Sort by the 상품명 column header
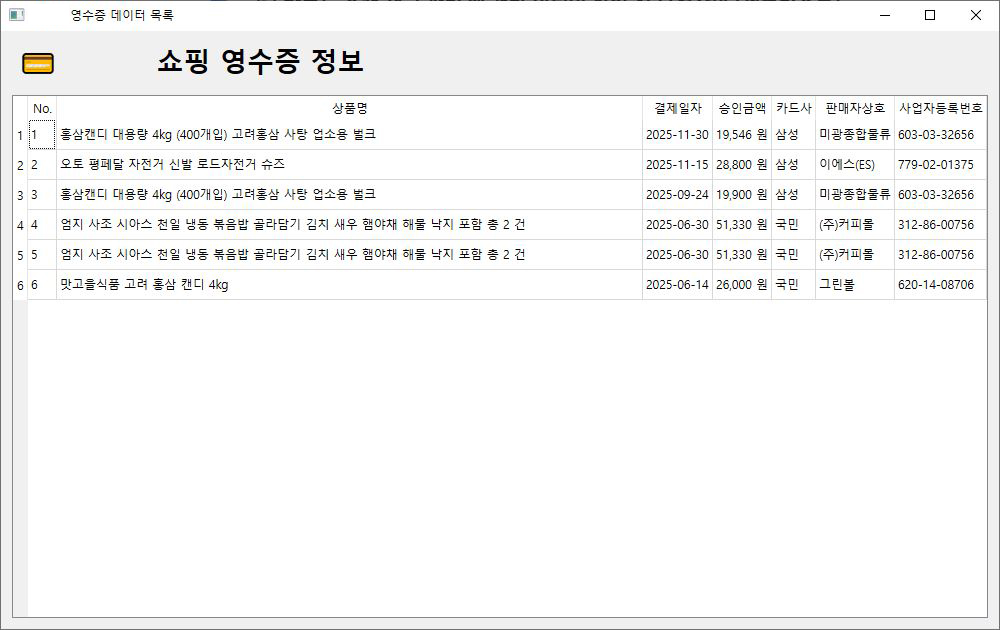This screenshot has width=1000, height=630. click(349, 108)
